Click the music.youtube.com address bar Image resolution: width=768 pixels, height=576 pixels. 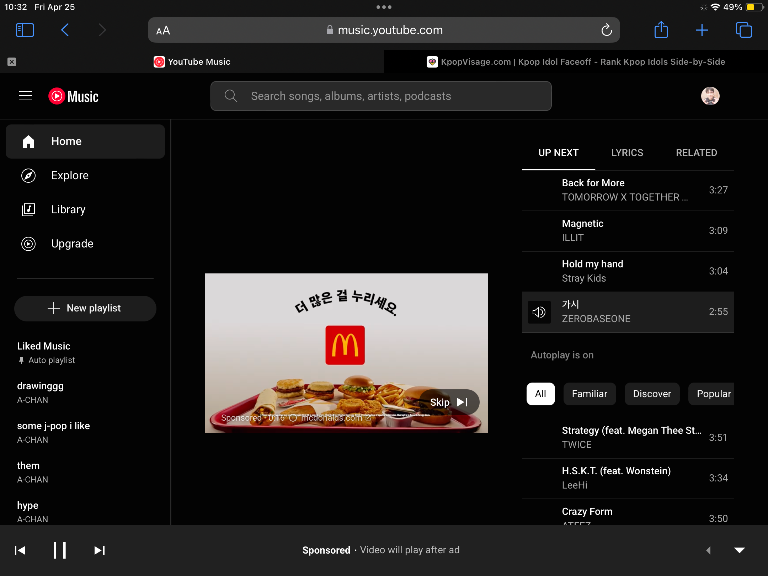point(384,30)
